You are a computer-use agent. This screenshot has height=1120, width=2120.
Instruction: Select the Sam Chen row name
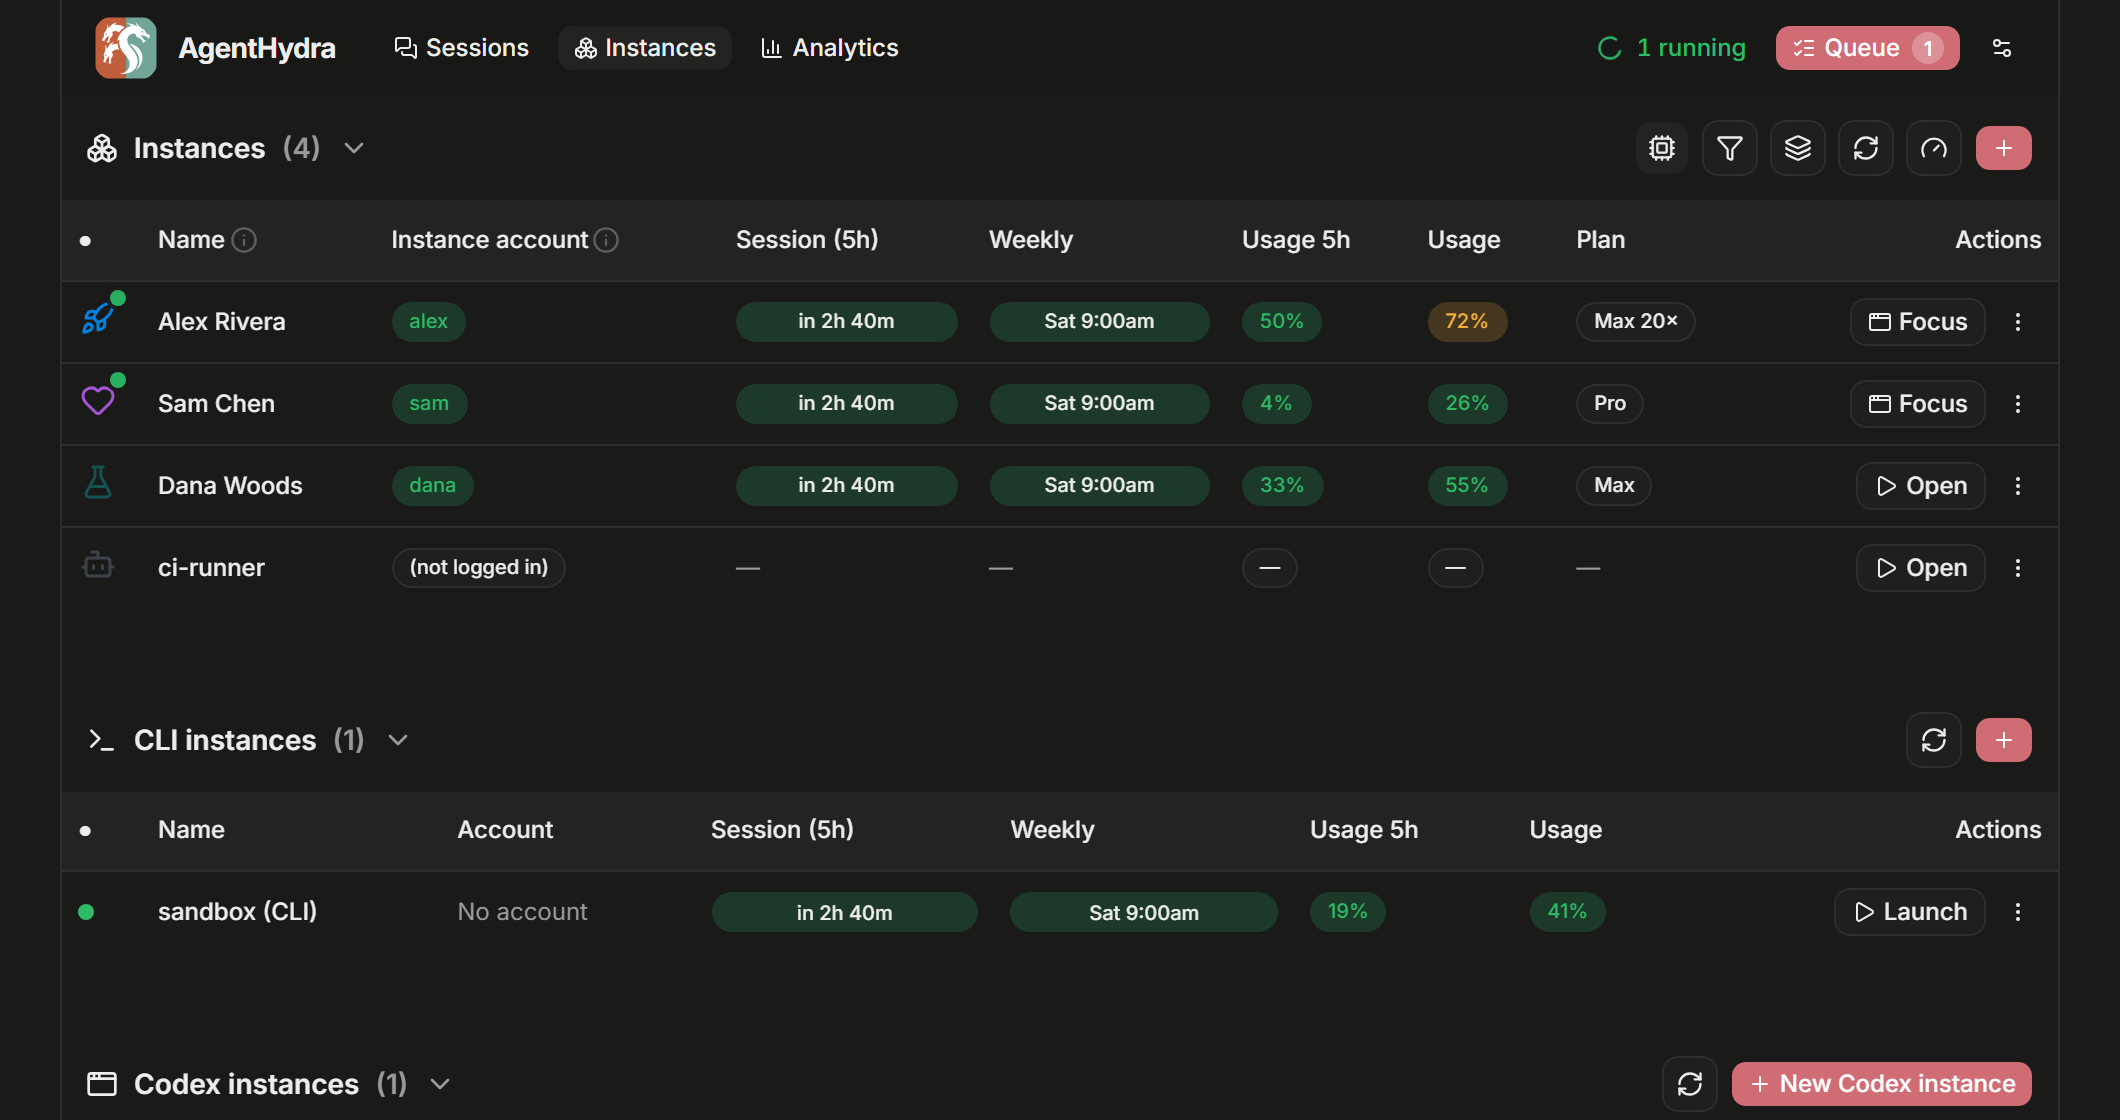coord(216,404)
